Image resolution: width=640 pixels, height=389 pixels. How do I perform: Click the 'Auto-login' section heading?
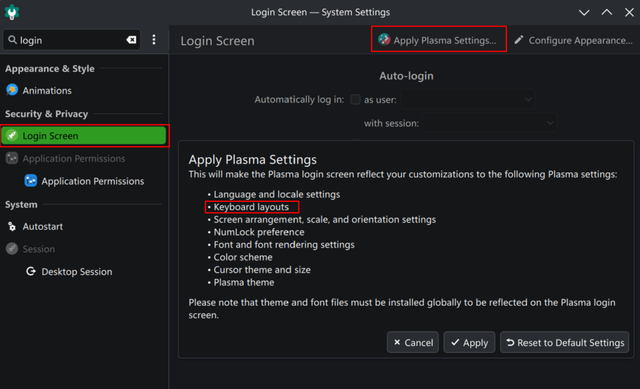tap(406, 76)
